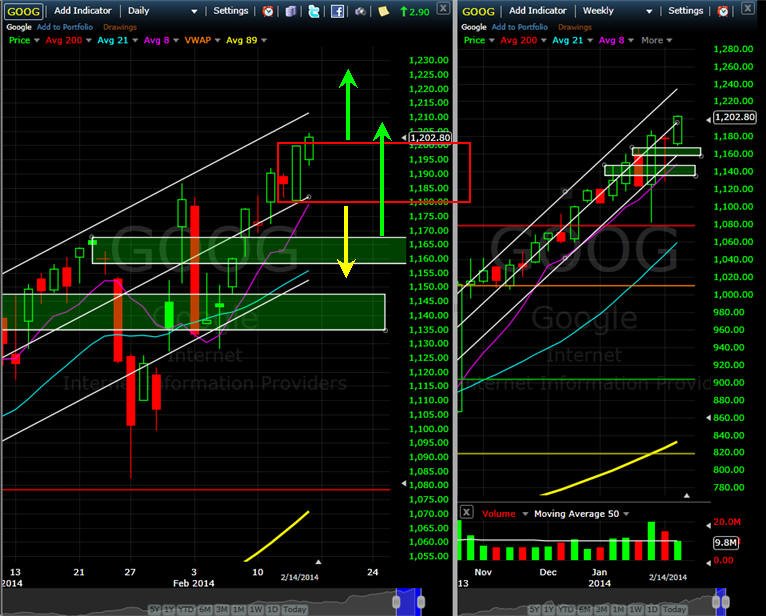Click Drawings link in daily chart
Image resolution: width=766 pixels, height=616 pixels.
click(x=120, y=27)
